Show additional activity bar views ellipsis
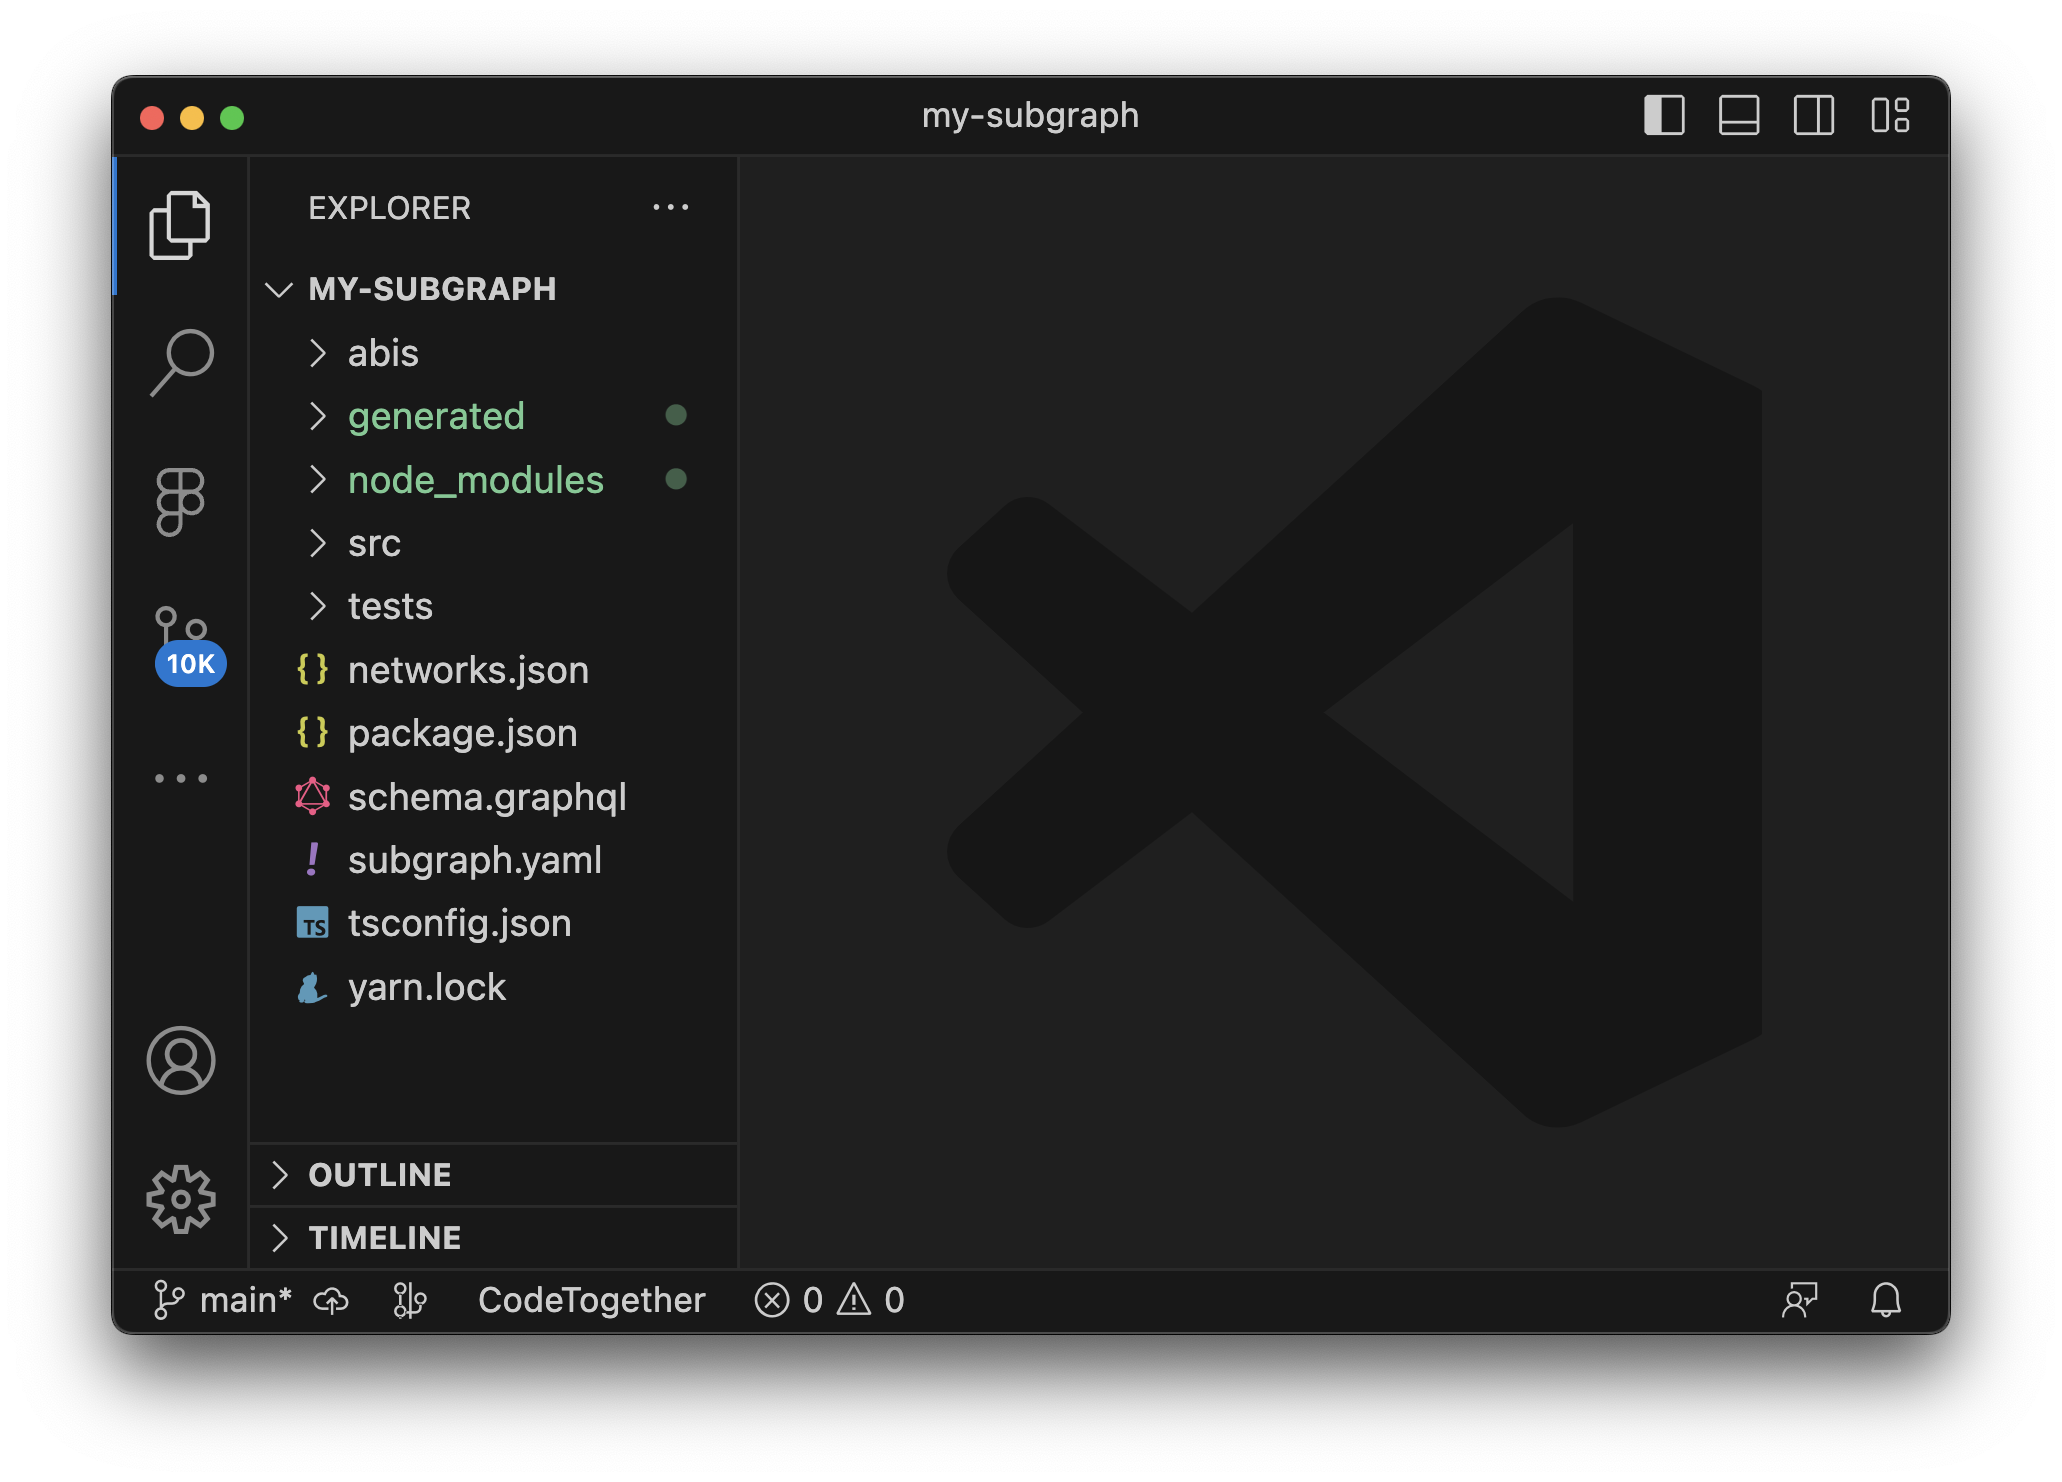Viewport: 2062px width, 1482px height. (181, 778)
